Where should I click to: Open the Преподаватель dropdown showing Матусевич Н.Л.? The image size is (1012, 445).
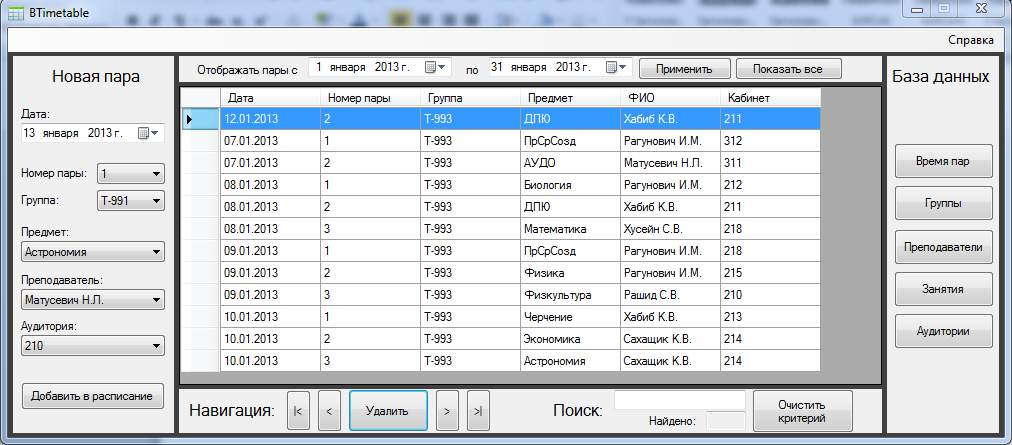(x=93, y=300)
